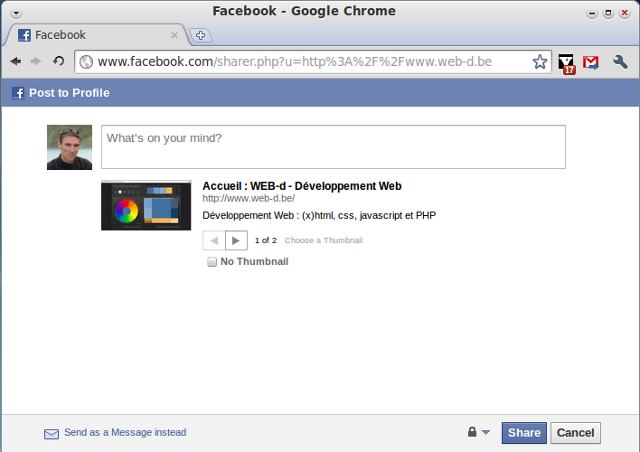The image size is (640, 452).
Task: Click the Share button
Action: (524, 433)
